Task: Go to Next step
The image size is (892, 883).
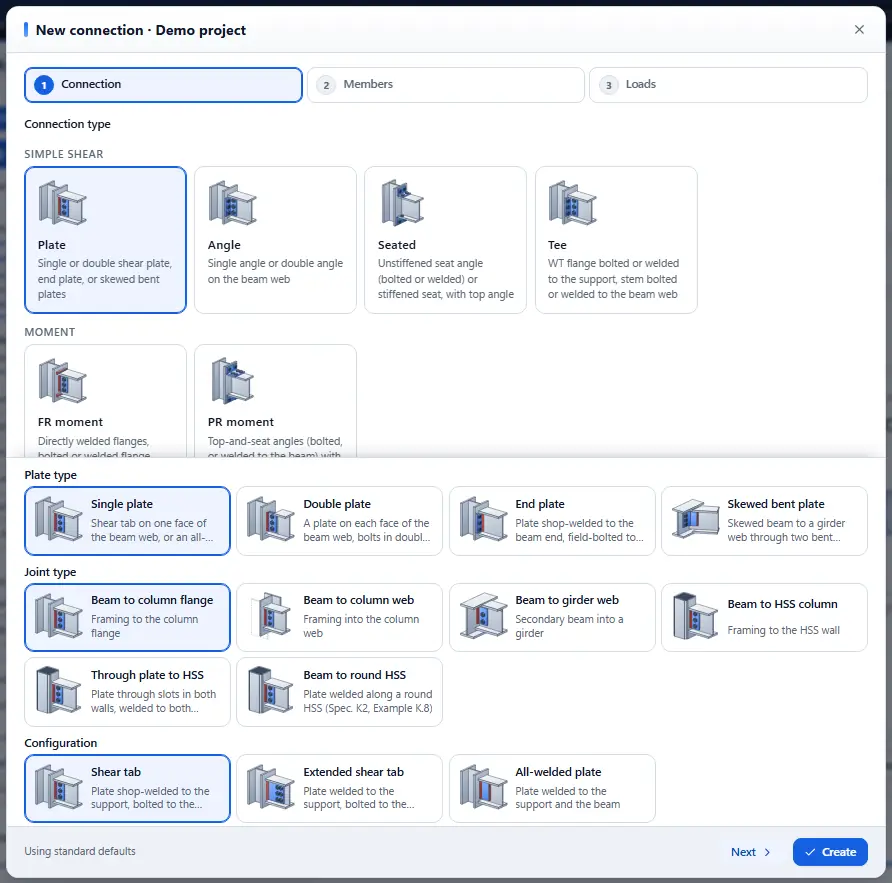Action: (750, 852)
